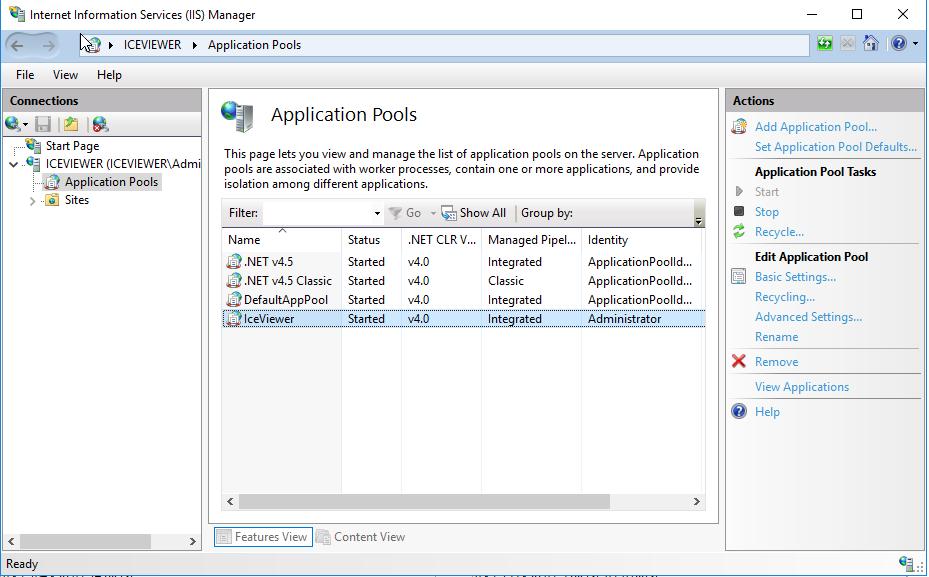Expand the Sites tree node
Image resolution: width=929 pixels, height=577 pixels.
pyautogui.click(x=33, y=201)
